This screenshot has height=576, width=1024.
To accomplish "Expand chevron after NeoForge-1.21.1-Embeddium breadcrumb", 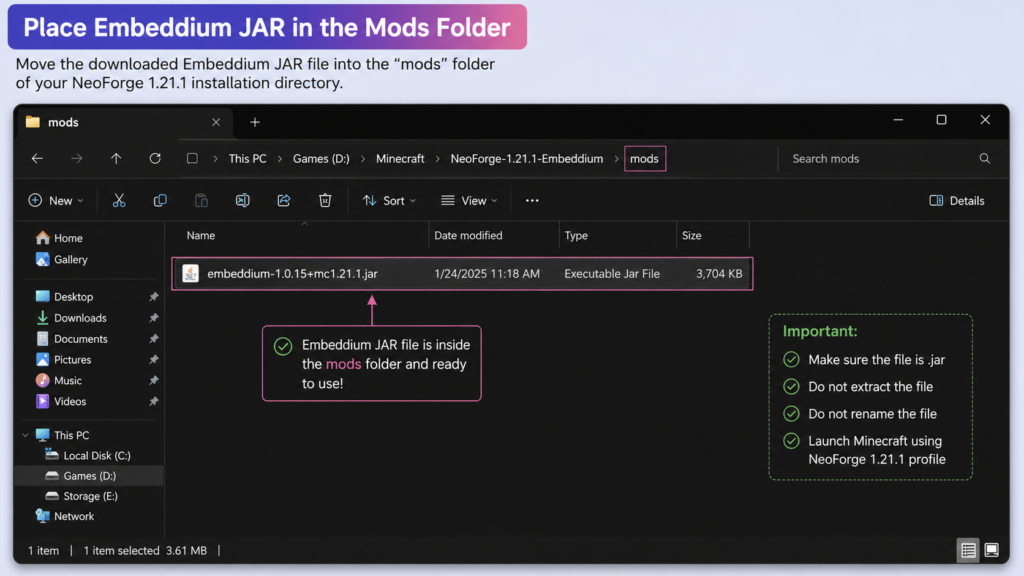I will pyautogui.click(x=616, y=159).
